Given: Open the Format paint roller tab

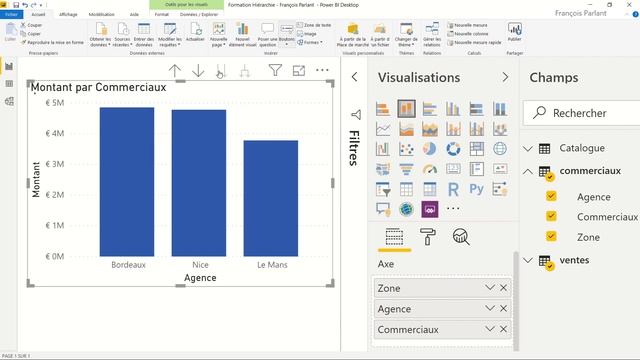Looking at the screenshot, I should click(427, 237).
